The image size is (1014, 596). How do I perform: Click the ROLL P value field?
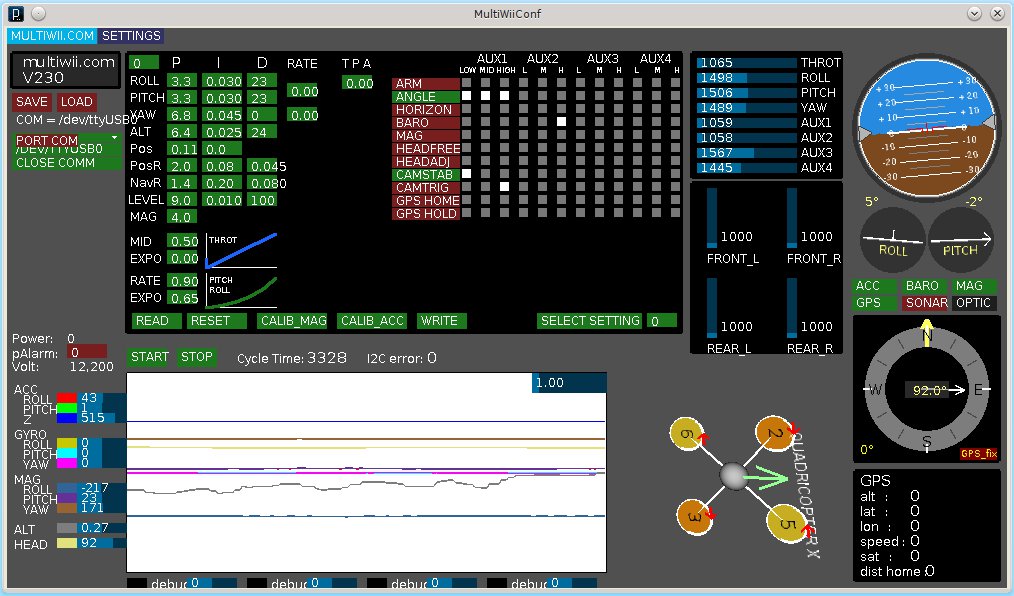[x=181, y=81]
